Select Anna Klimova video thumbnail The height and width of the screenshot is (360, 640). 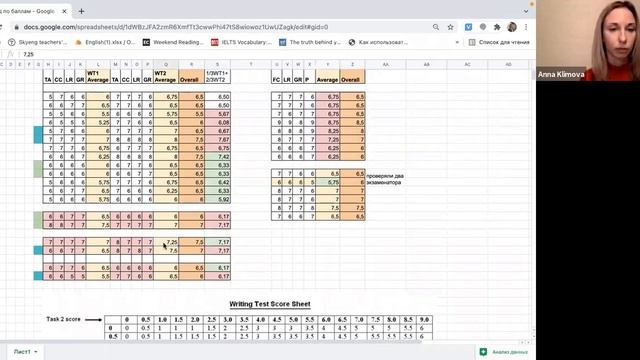click(x=588, y=40)
